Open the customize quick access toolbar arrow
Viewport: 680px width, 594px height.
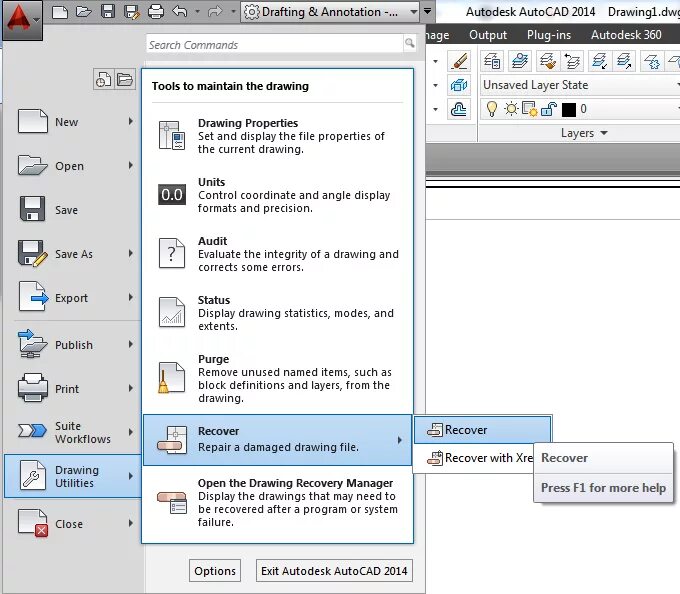[x=428, y=11]
